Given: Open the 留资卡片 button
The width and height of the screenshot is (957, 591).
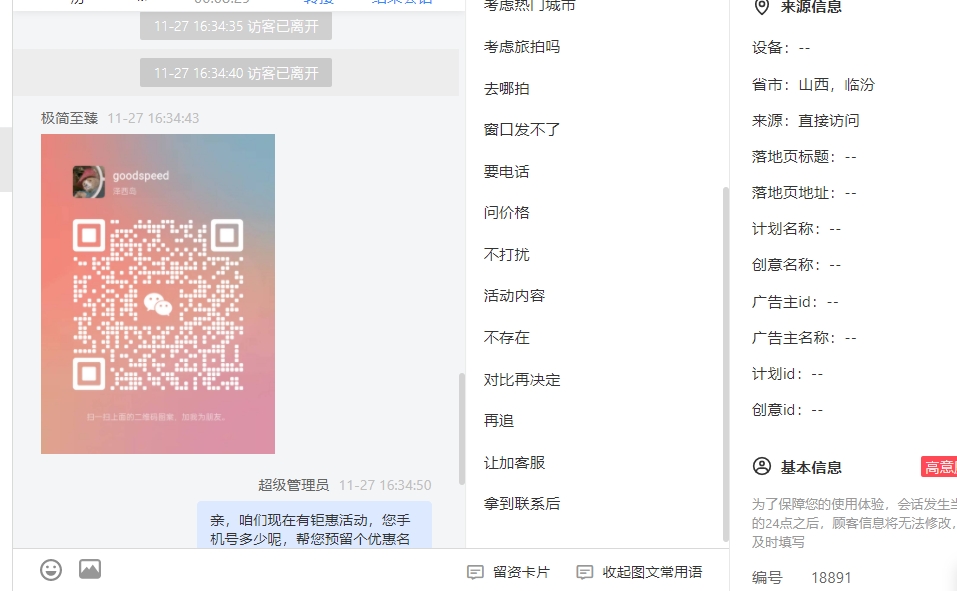Looking at the screenshot, I should 508,572.
